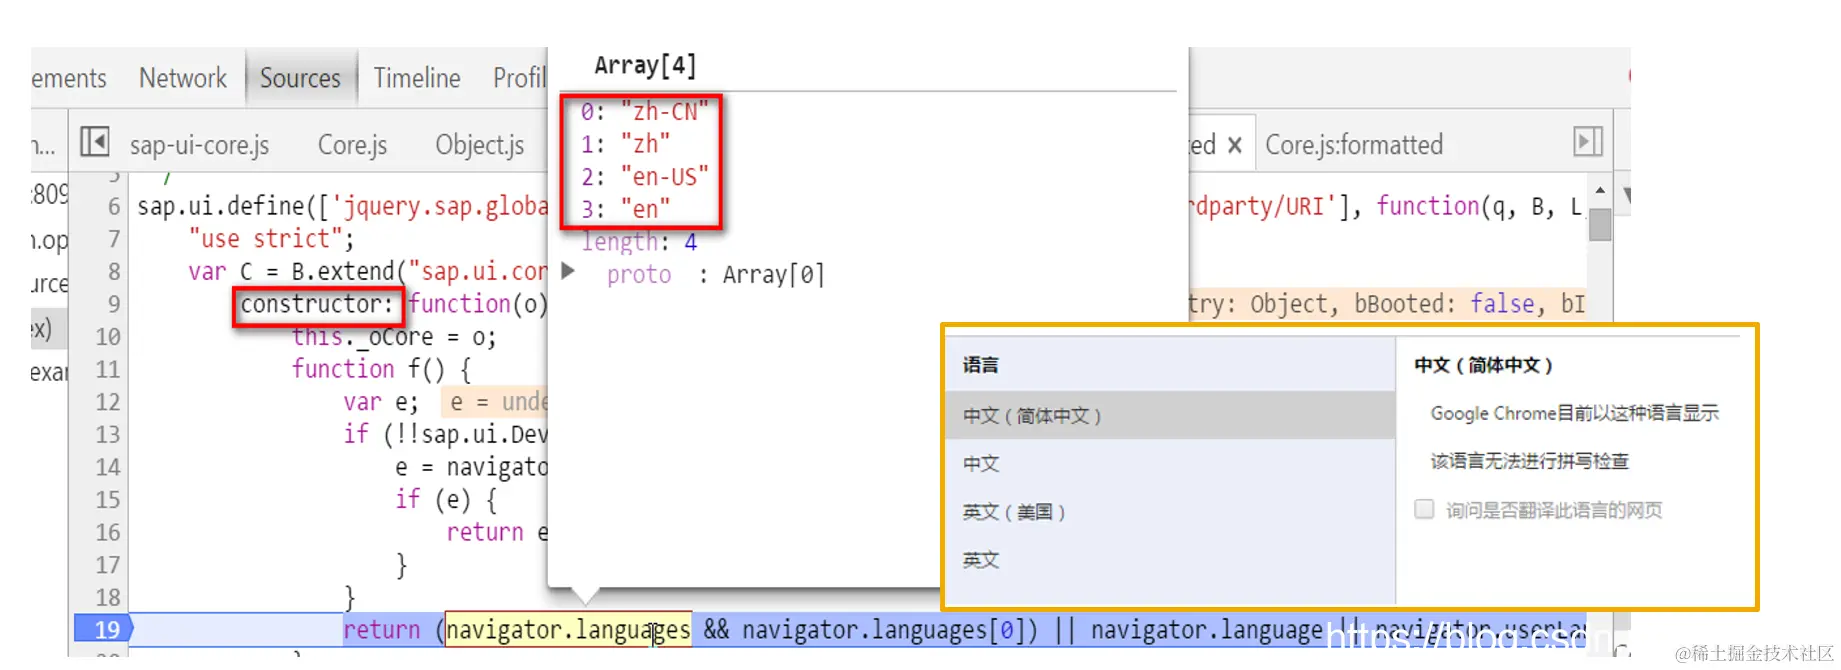Switch to the Network tab

[183, 78]
